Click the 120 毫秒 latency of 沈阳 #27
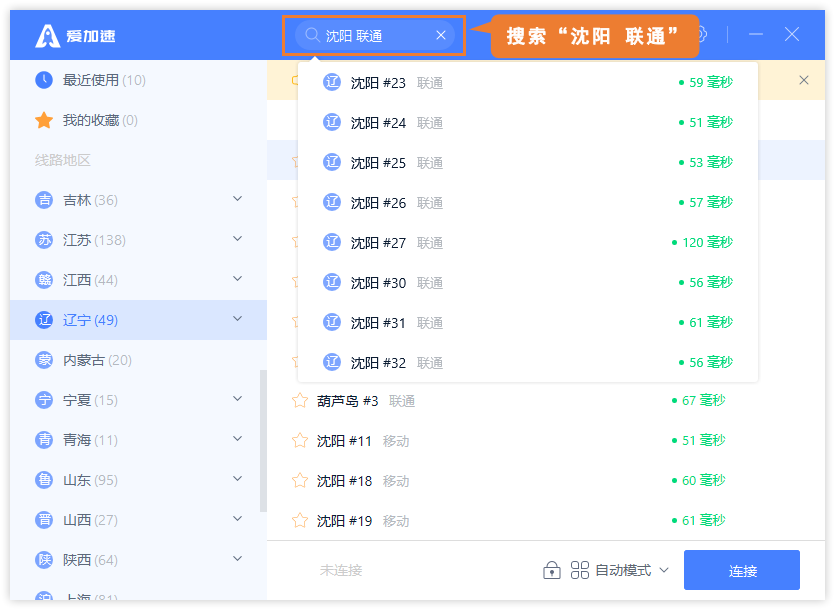Screen dimensions: 835x610 [702, 242]
